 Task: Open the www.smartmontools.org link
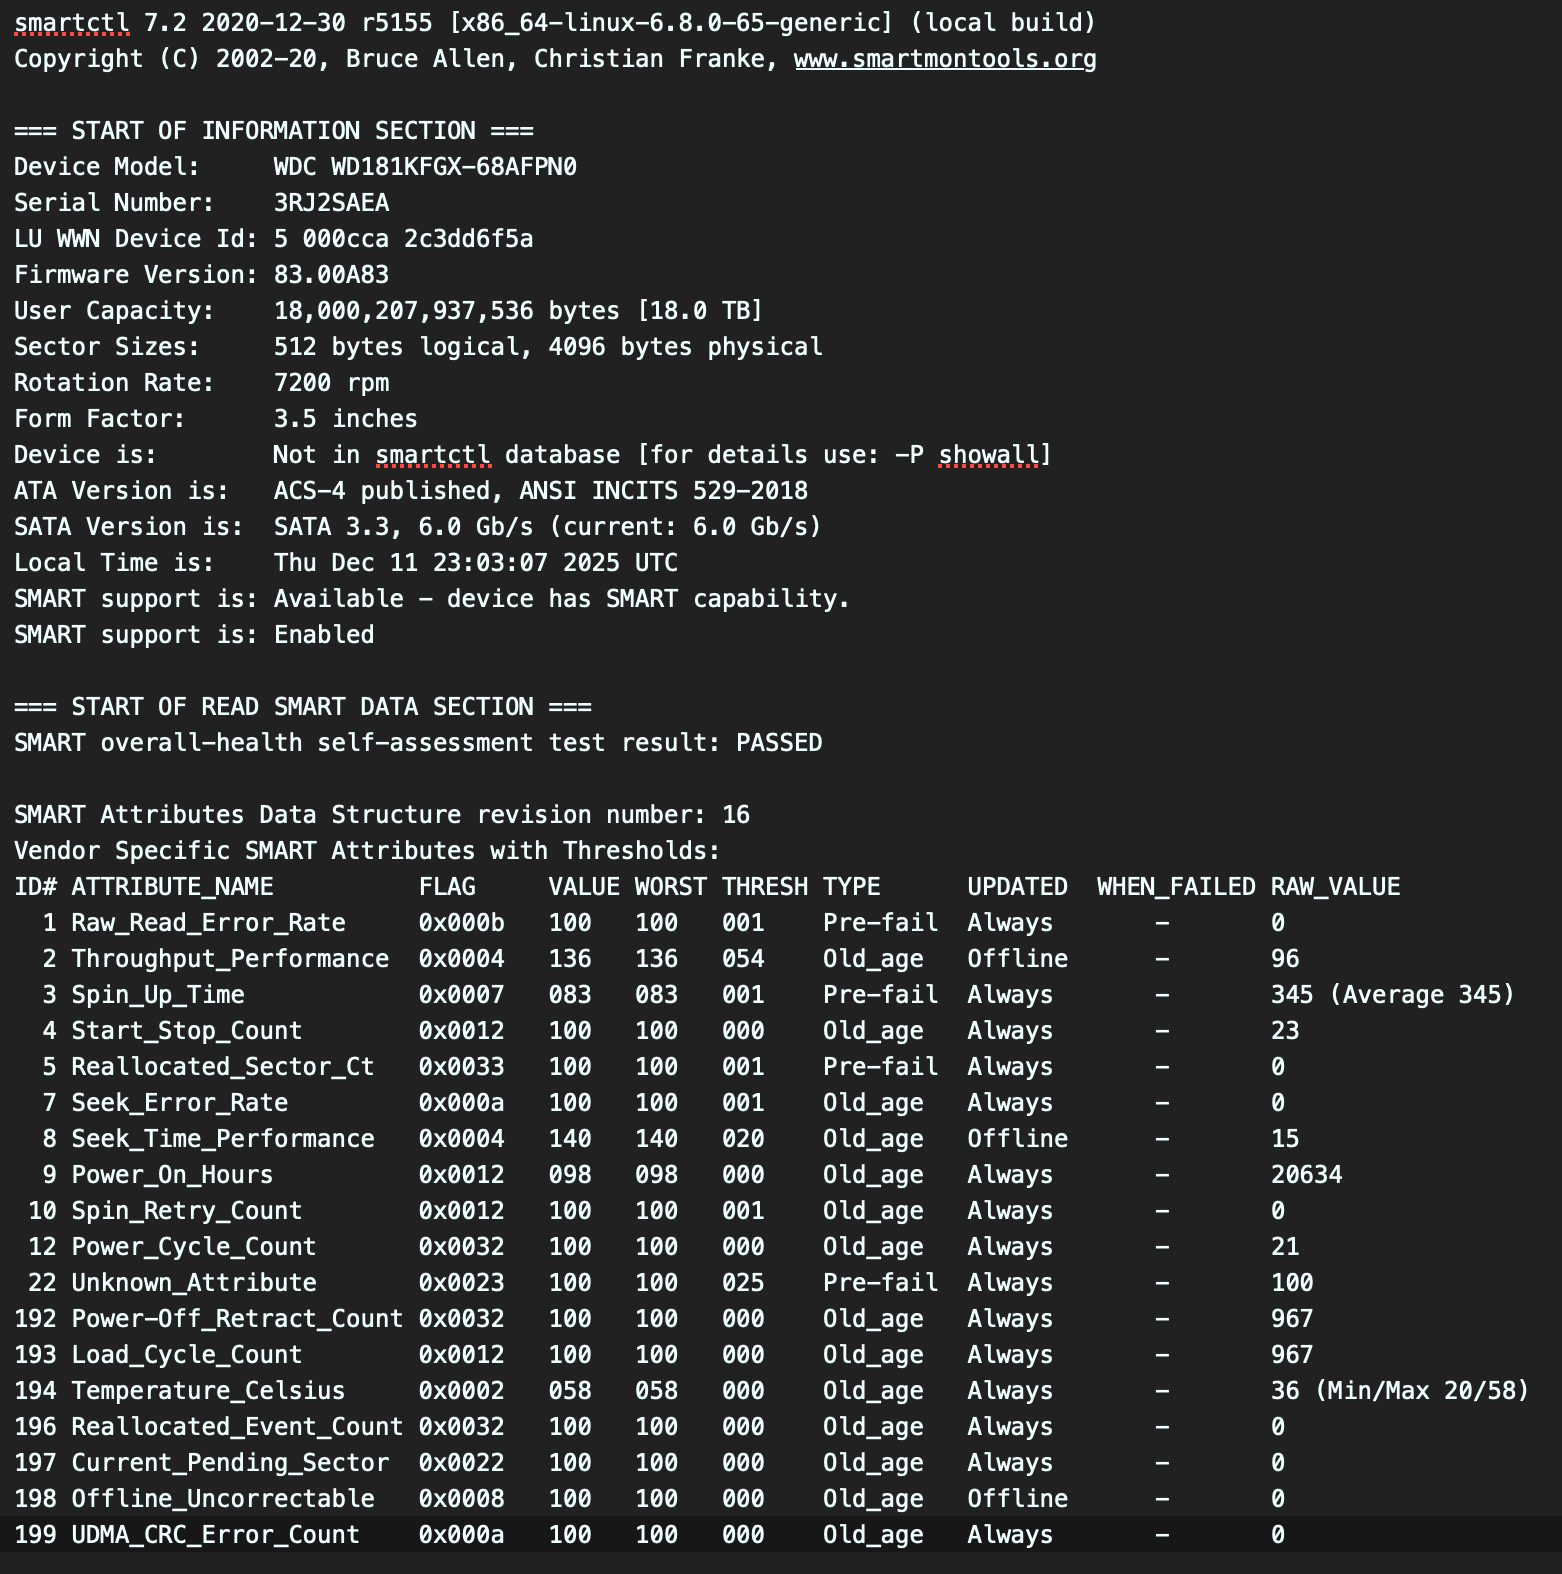[944, 59]
